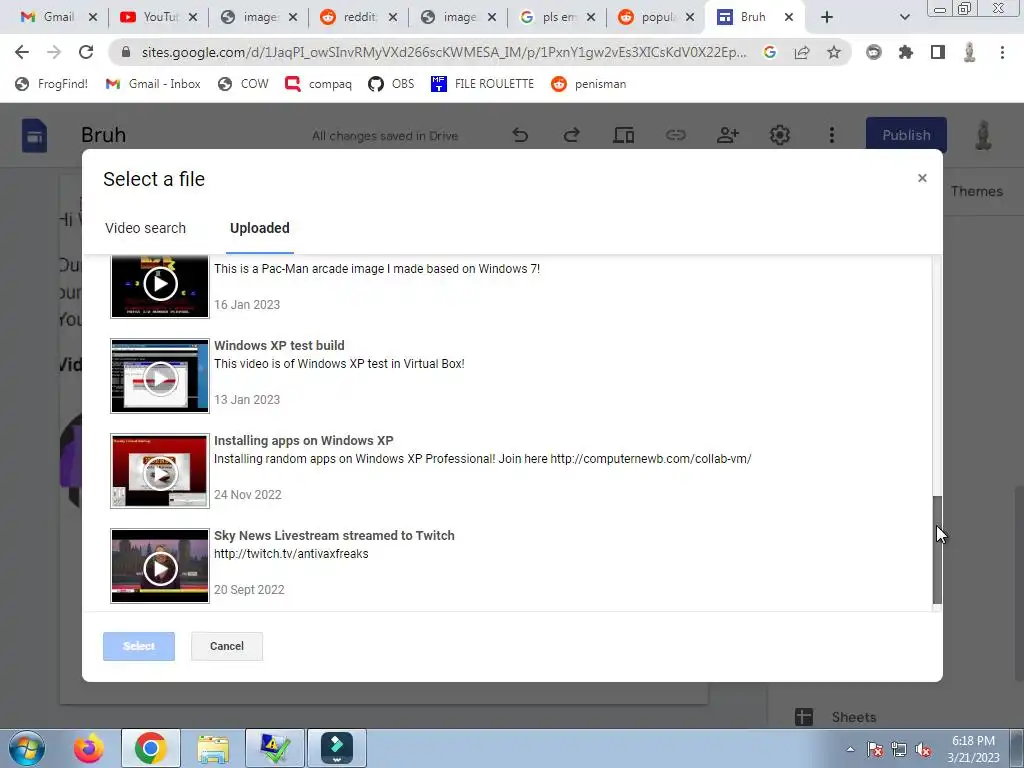The height and width of the screenshot is (768, 1024).
Task: Open Filmora from the taskbar
Action: (337, 748)
